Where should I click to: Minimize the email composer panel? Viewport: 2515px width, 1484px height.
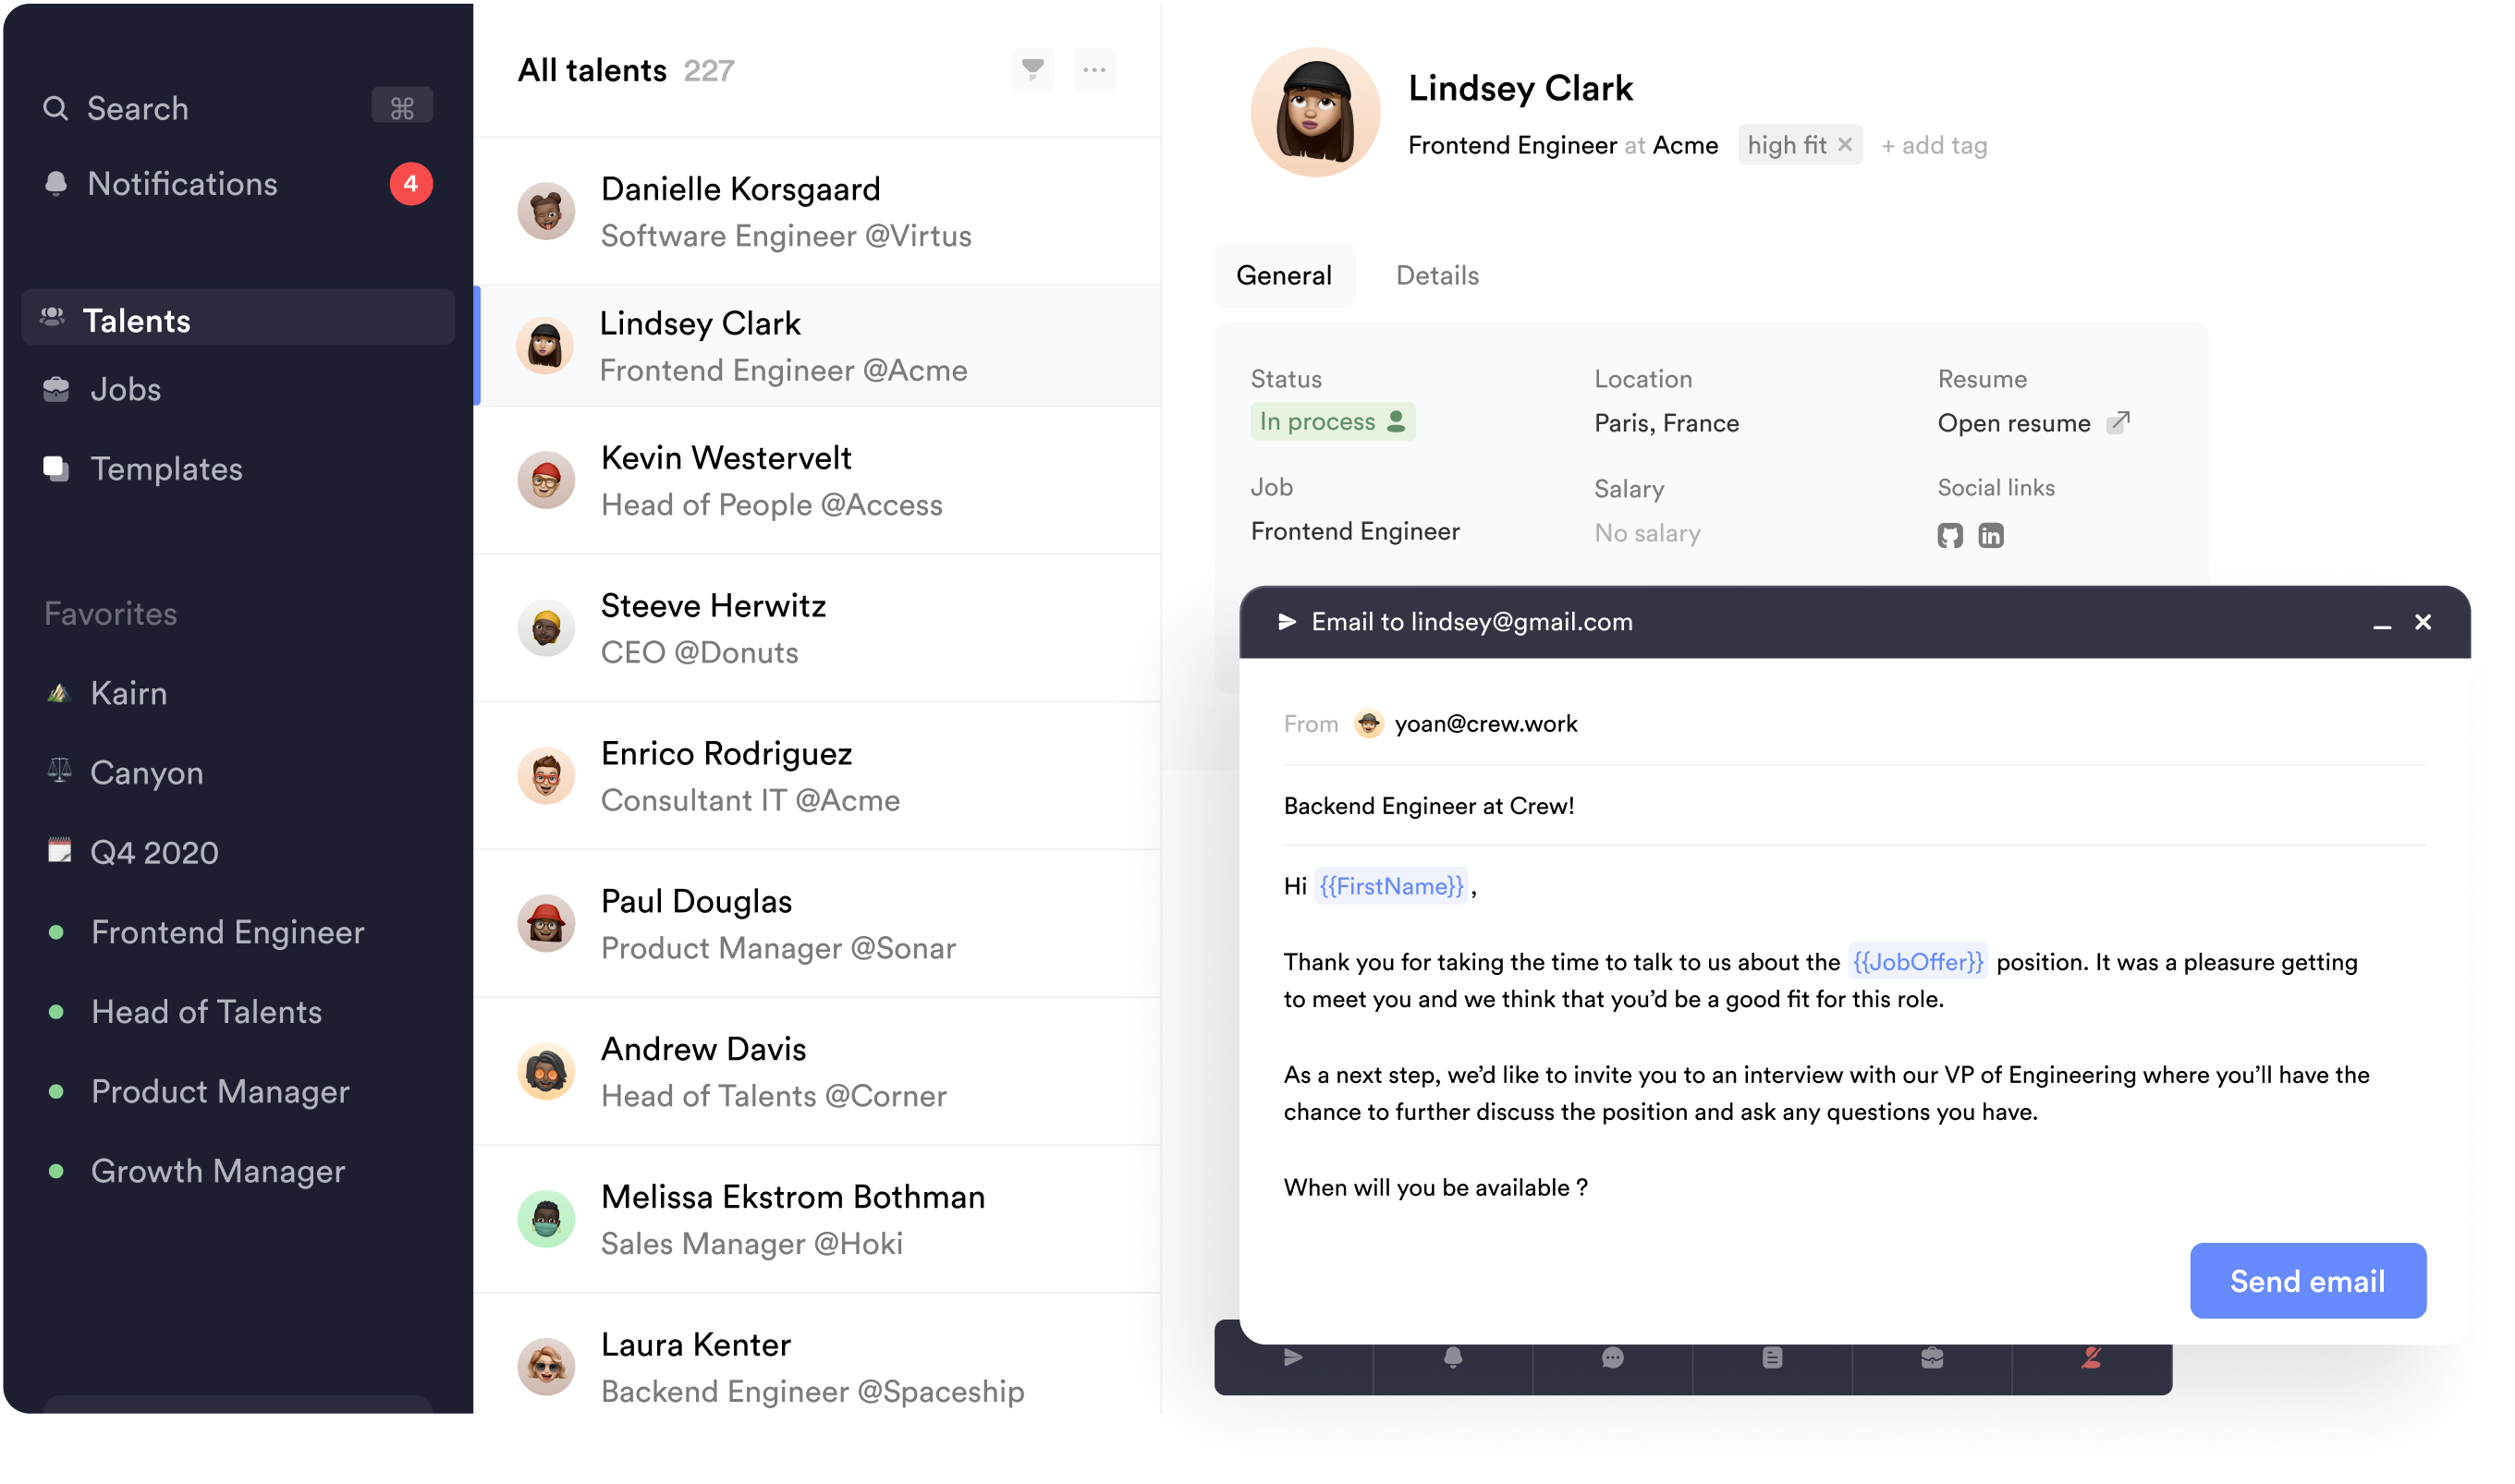coord(2382,623)
